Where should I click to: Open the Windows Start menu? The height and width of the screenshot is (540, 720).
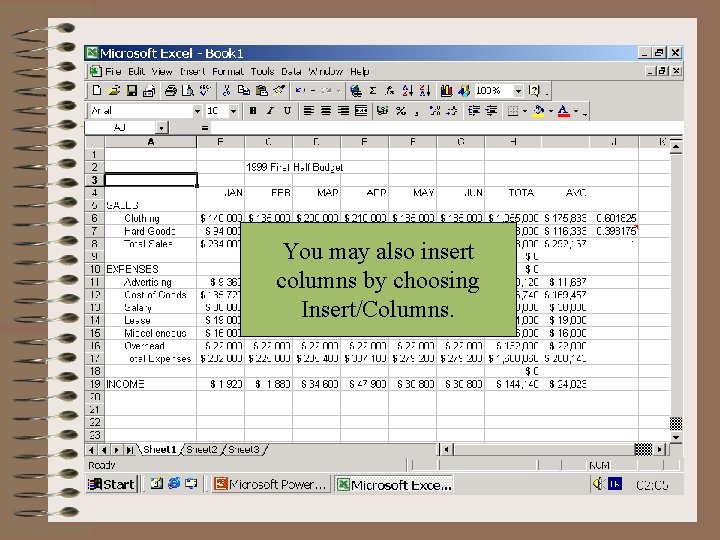click(112, 484)
